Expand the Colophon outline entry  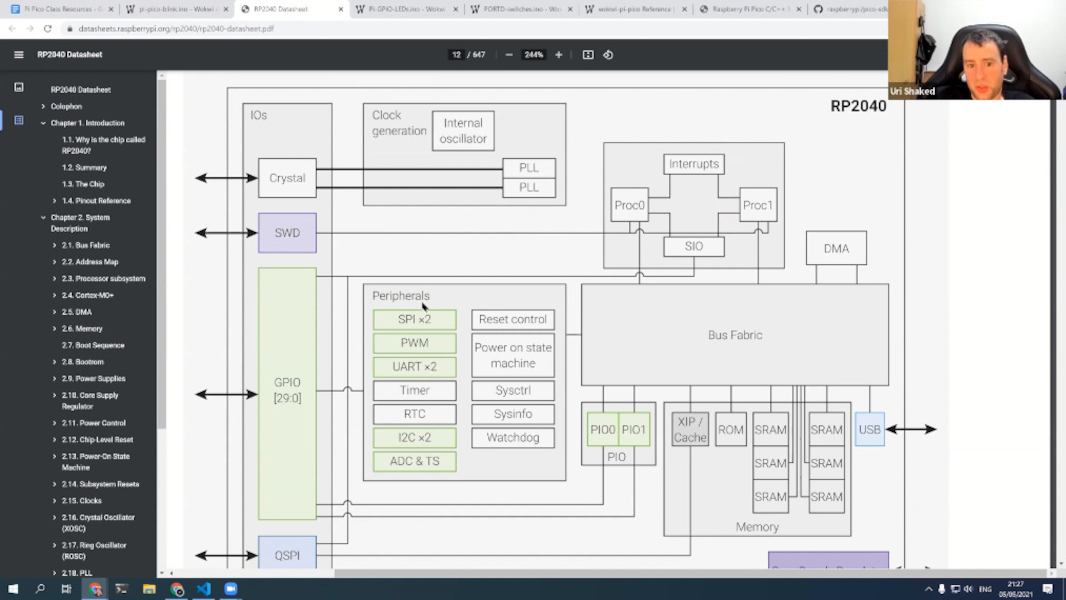pos(43,106)
